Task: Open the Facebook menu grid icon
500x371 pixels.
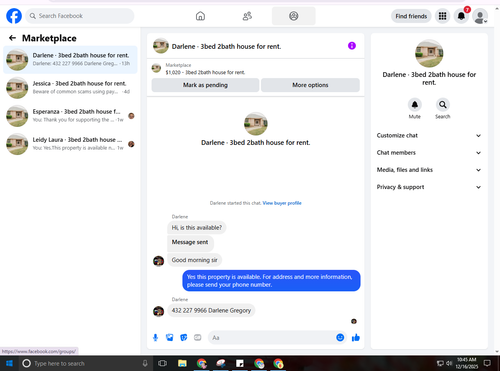Action: [x=442, y=16]
